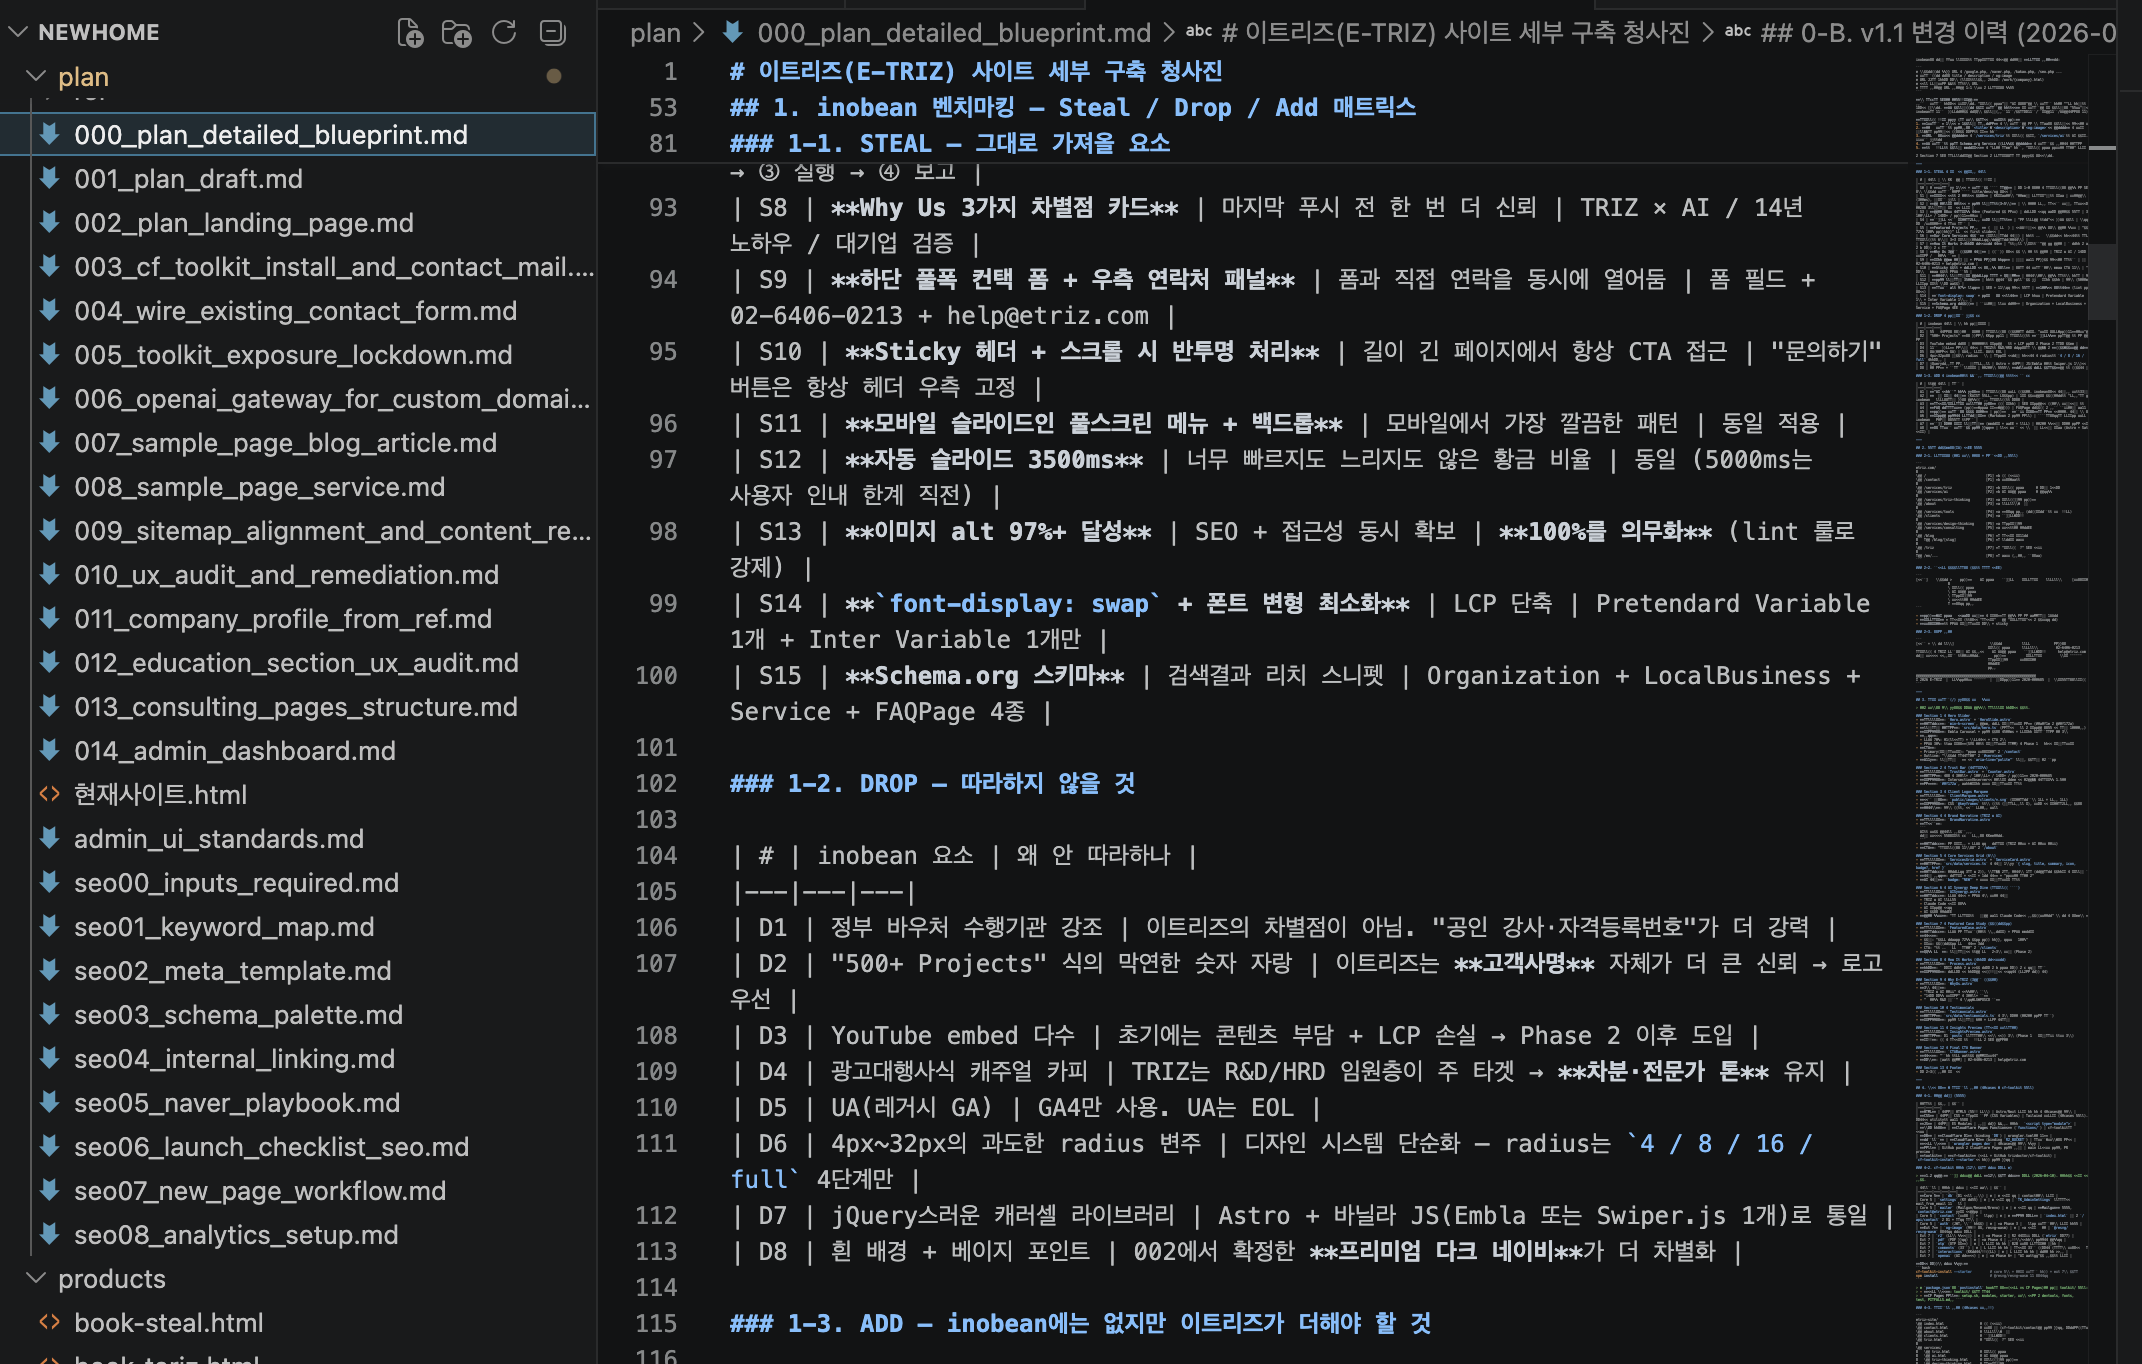Screen dimensions: 2142x1364
Task: Jump to sticky heading '## 1. inobean 벤치마킹'
Action: click(x=1072, y=107)
